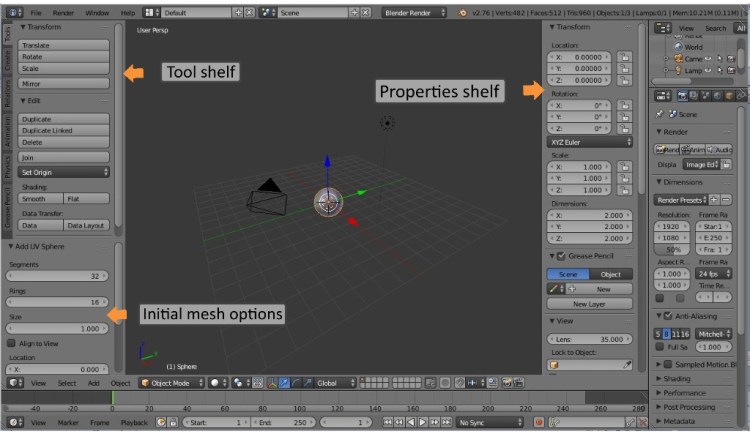Screen dimensions: 750x434
Task: Disable the Anti-Aliasing checkbox
Action: pyautogui.click(x=662, y=316)
